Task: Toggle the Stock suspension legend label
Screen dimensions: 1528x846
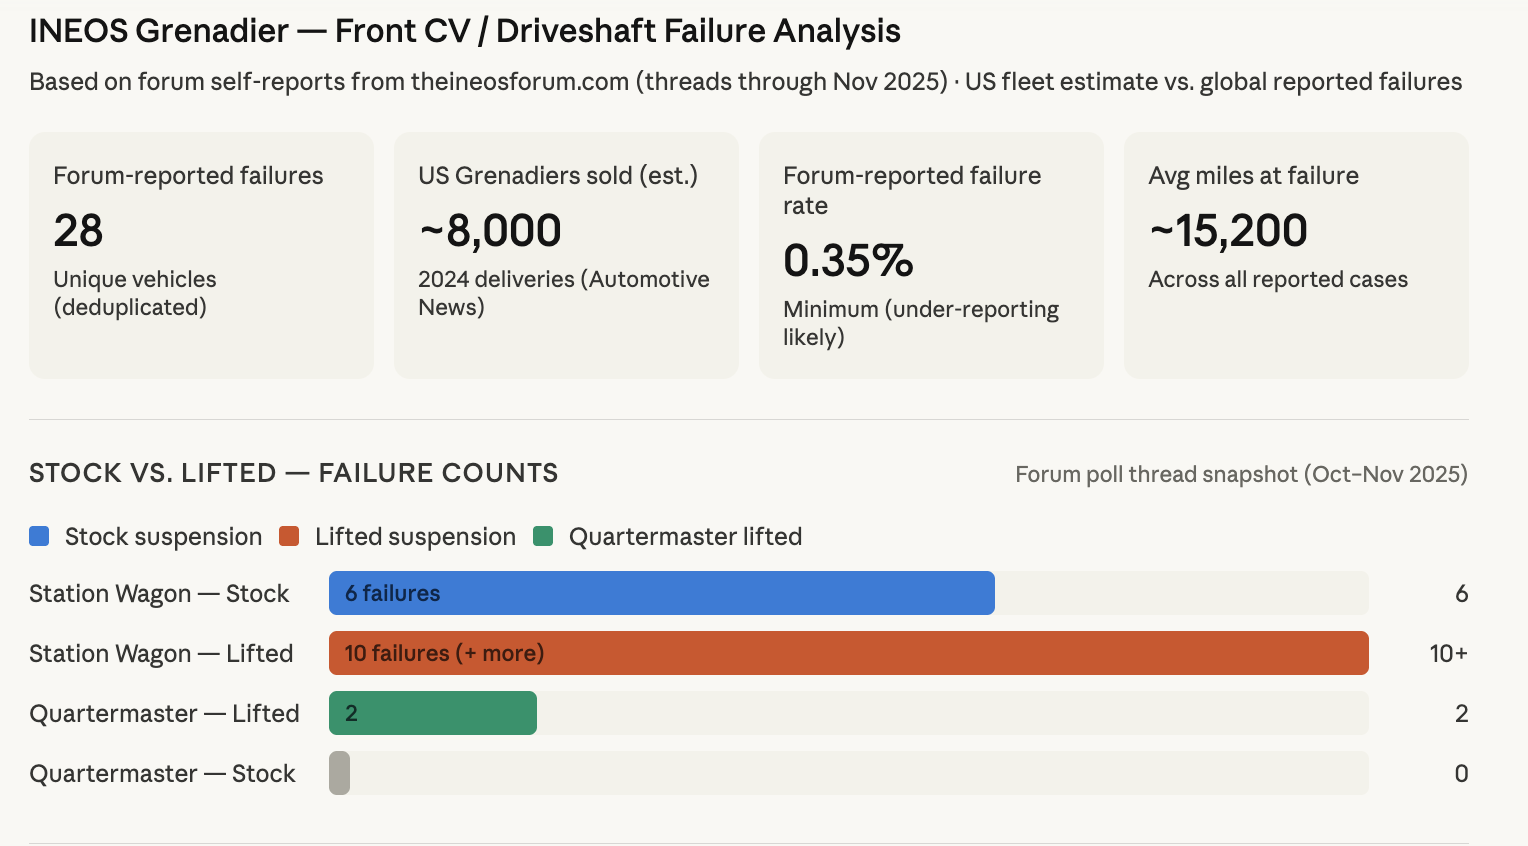Action: [x=163, y=537]
